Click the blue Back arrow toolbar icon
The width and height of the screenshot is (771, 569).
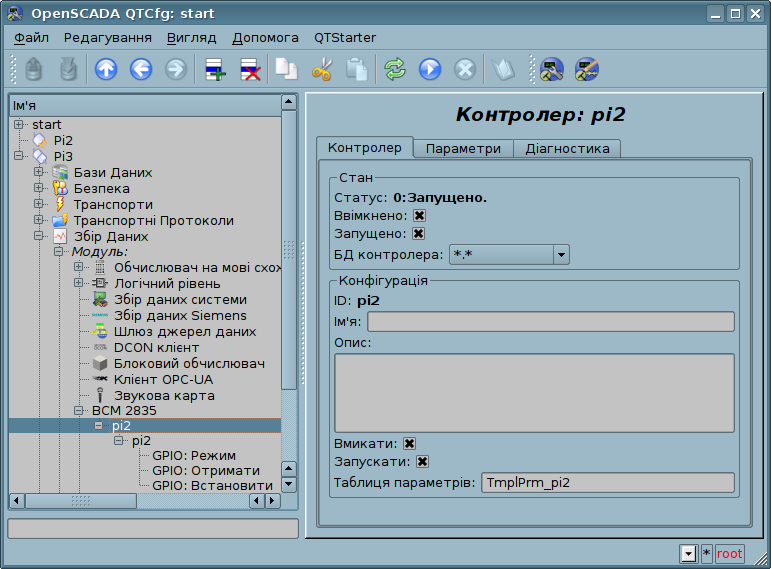[140, 69]
